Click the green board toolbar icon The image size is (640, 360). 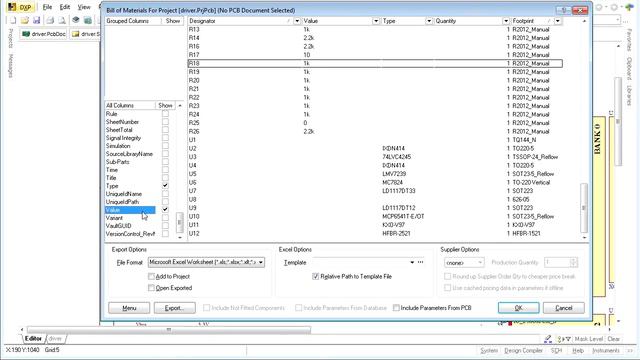coord(87,20)
